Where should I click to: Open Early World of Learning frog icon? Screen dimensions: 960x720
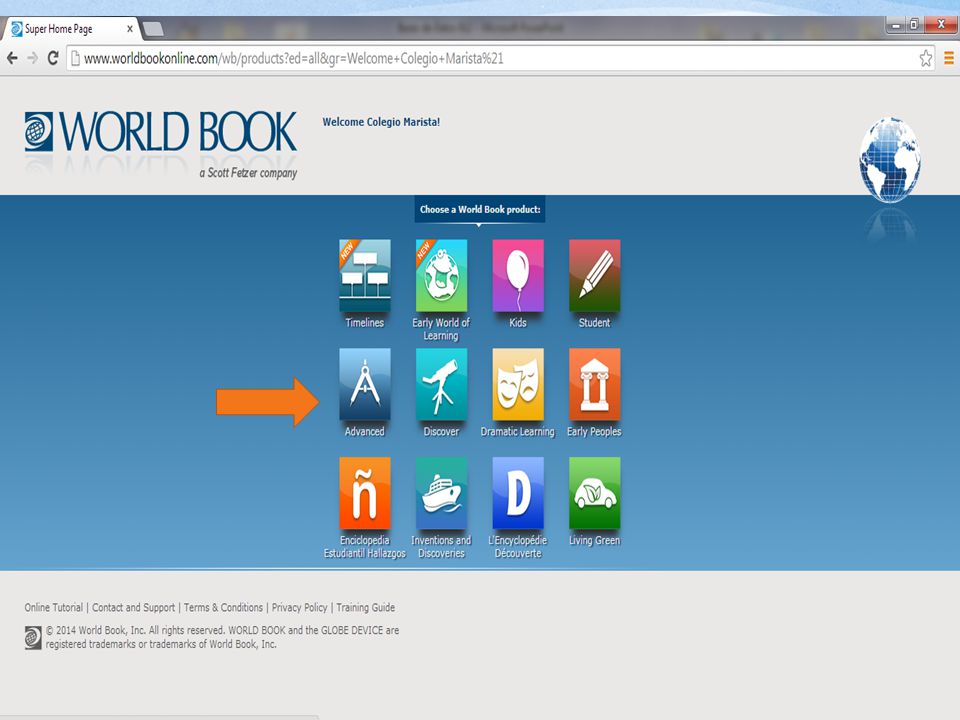click(x=441, y=276)
